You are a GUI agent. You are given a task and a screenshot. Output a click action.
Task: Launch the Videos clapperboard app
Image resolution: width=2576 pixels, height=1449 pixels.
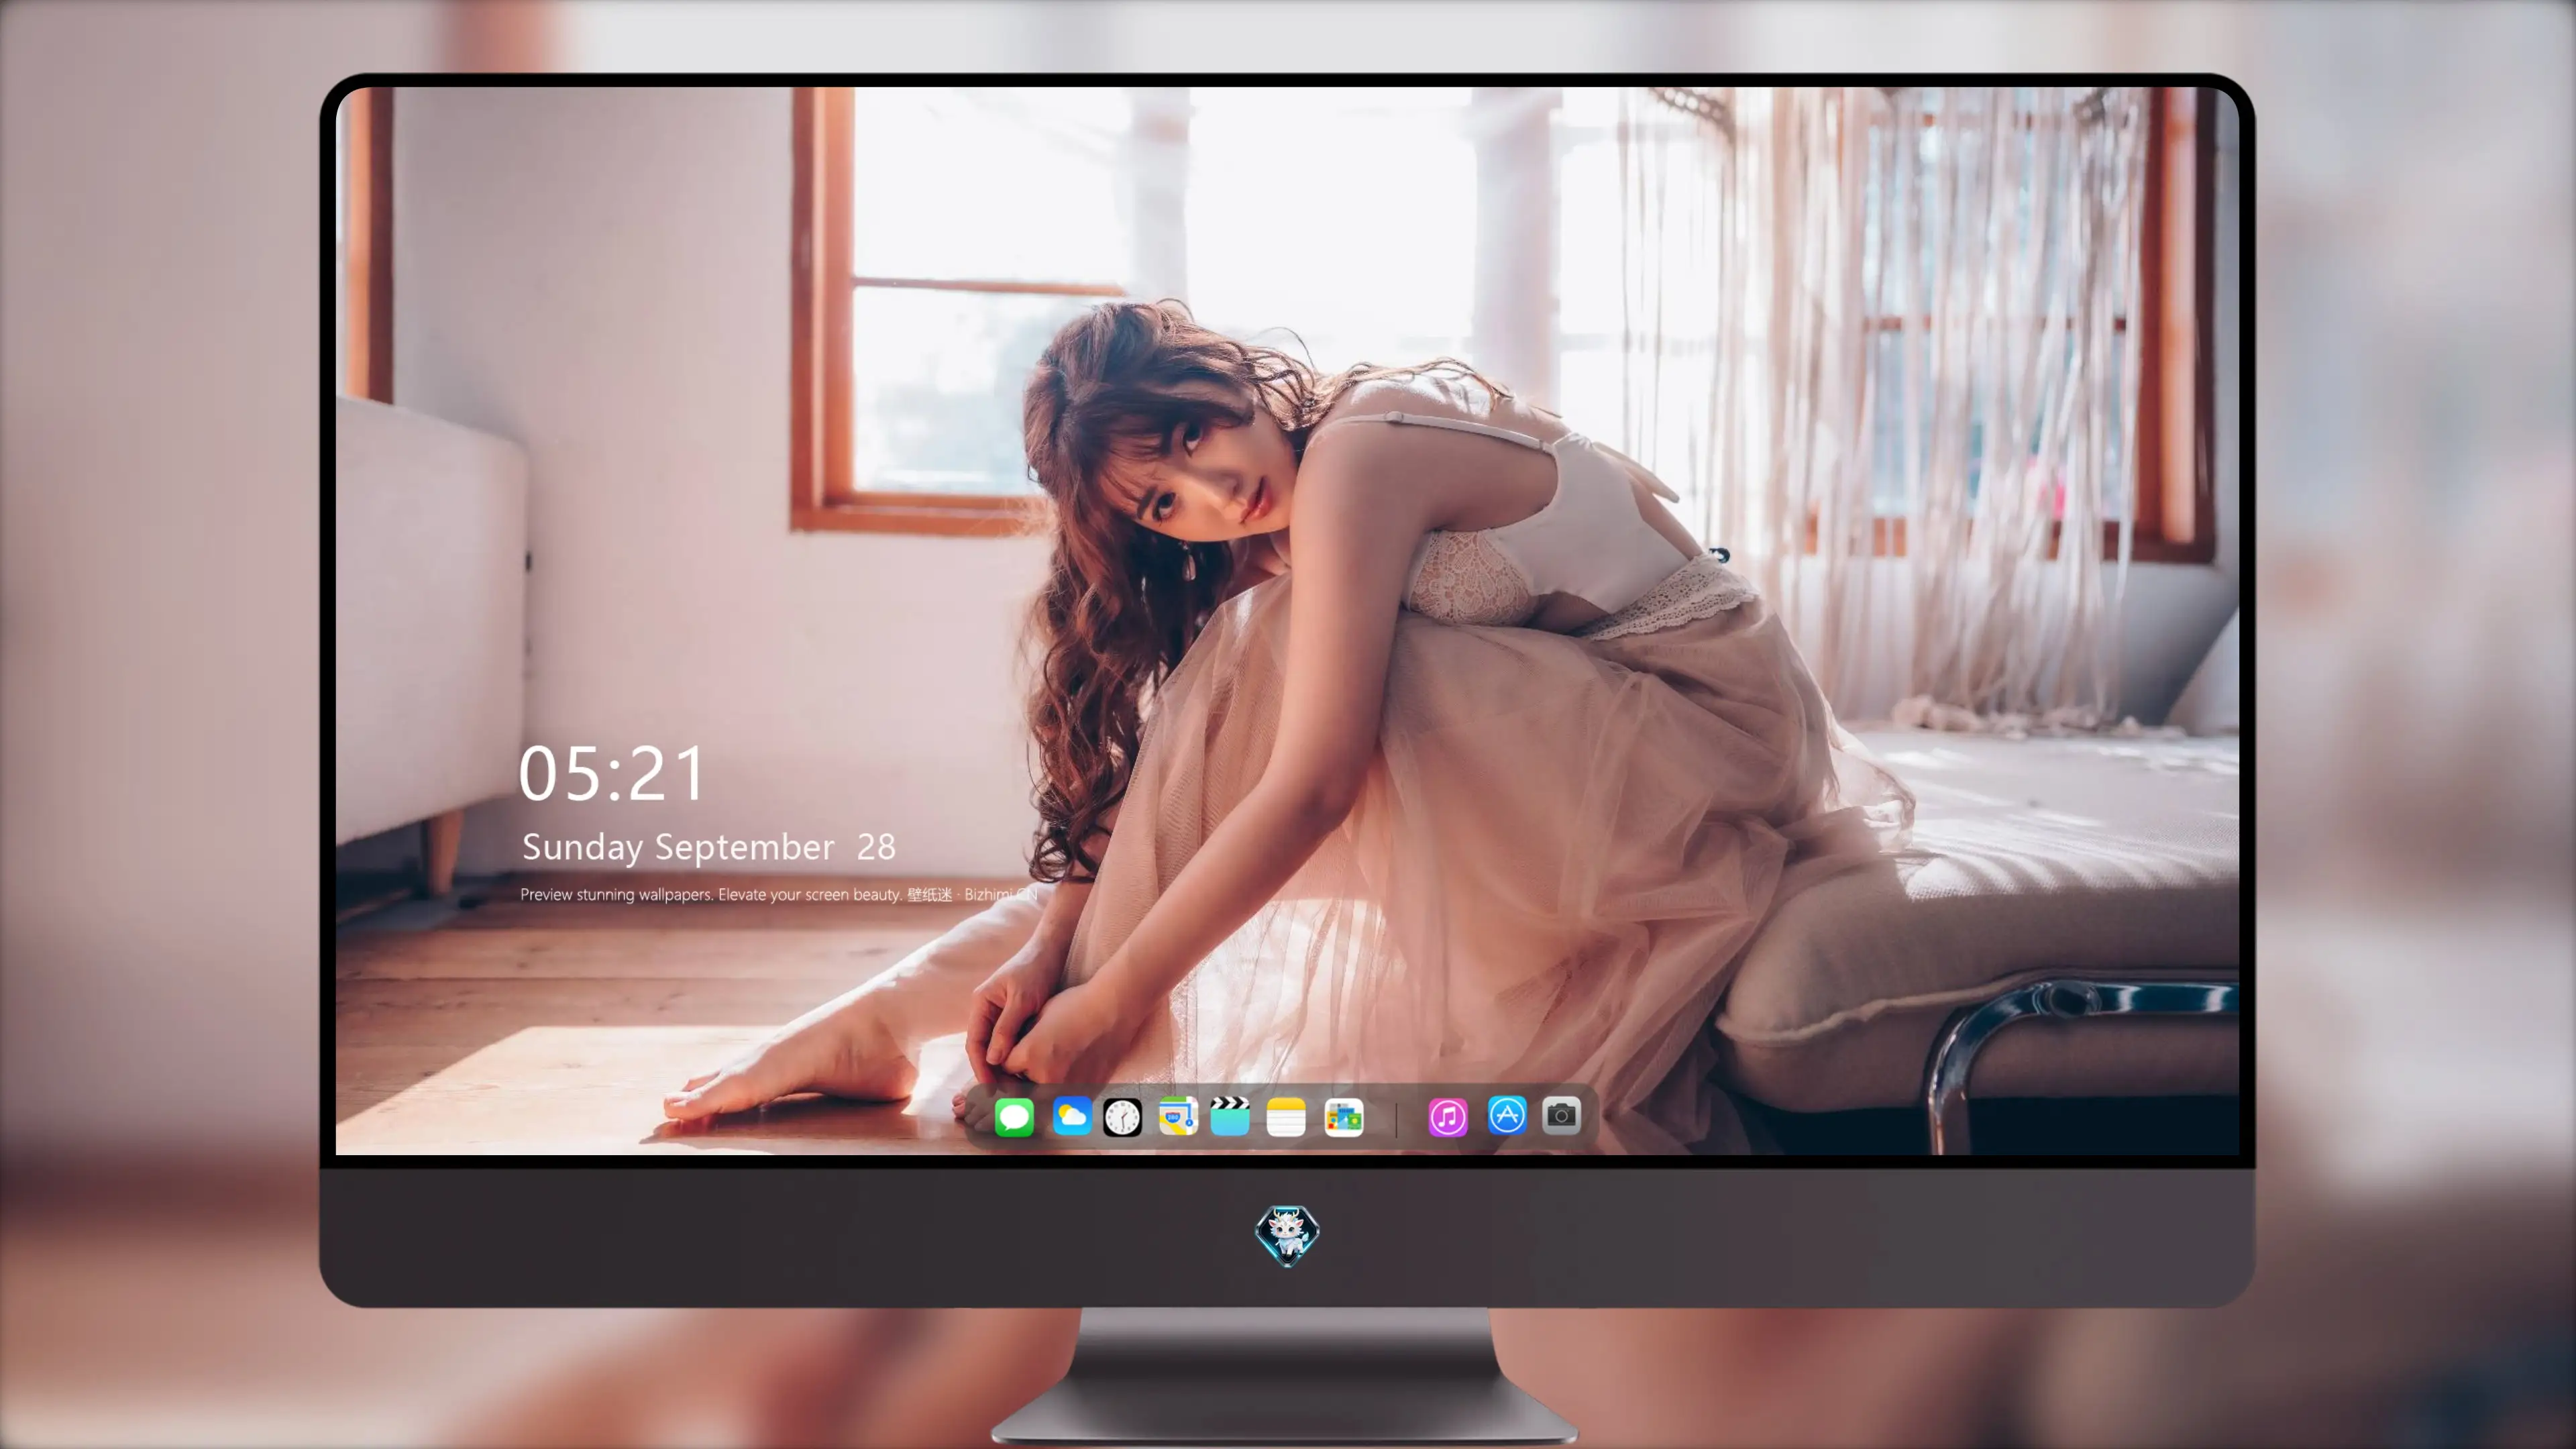(x=1230, y=1117)
